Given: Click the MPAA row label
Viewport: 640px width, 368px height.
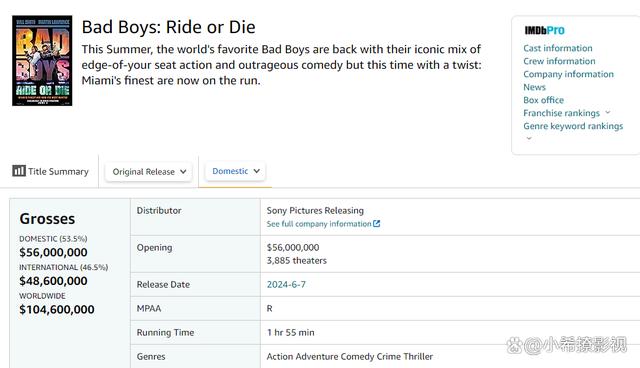Looking at the screenshot, I should [149, 308].
